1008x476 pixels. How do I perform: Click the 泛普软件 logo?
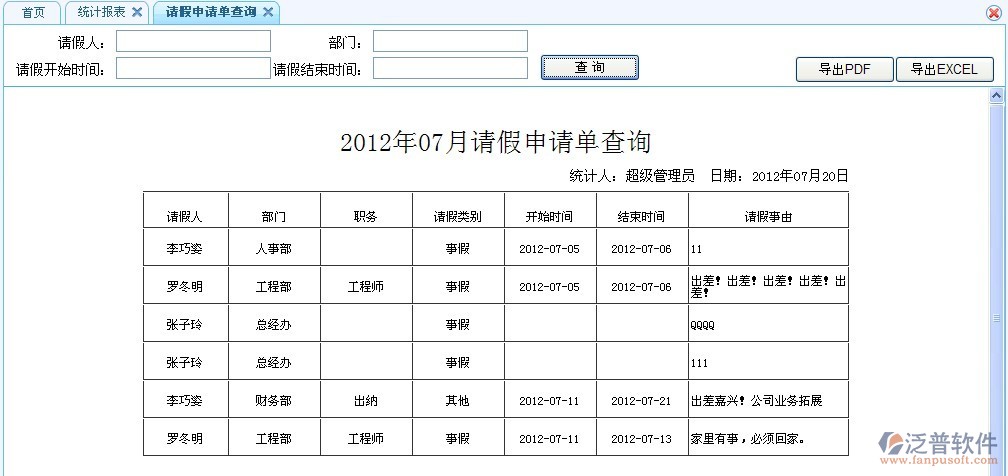pyautogui.click(x=937, y=448)
